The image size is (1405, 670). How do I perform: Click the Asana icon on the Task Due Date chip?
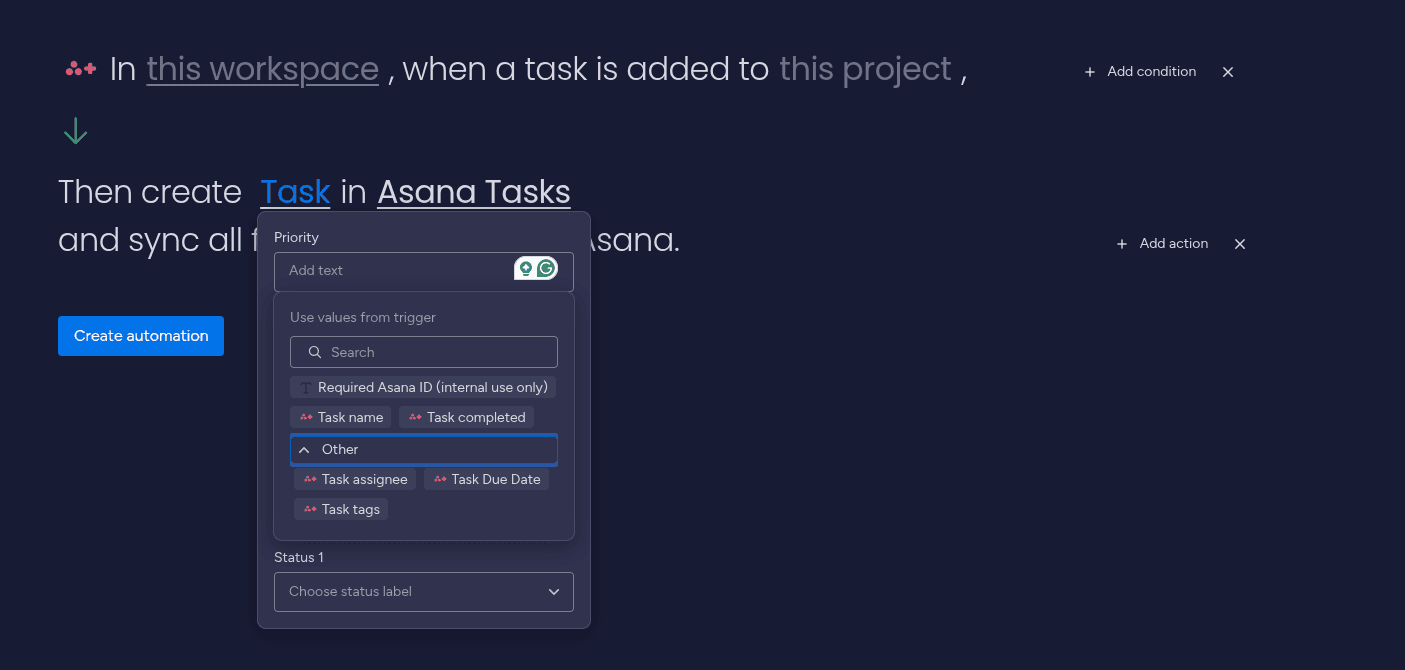tap(440, 479)
